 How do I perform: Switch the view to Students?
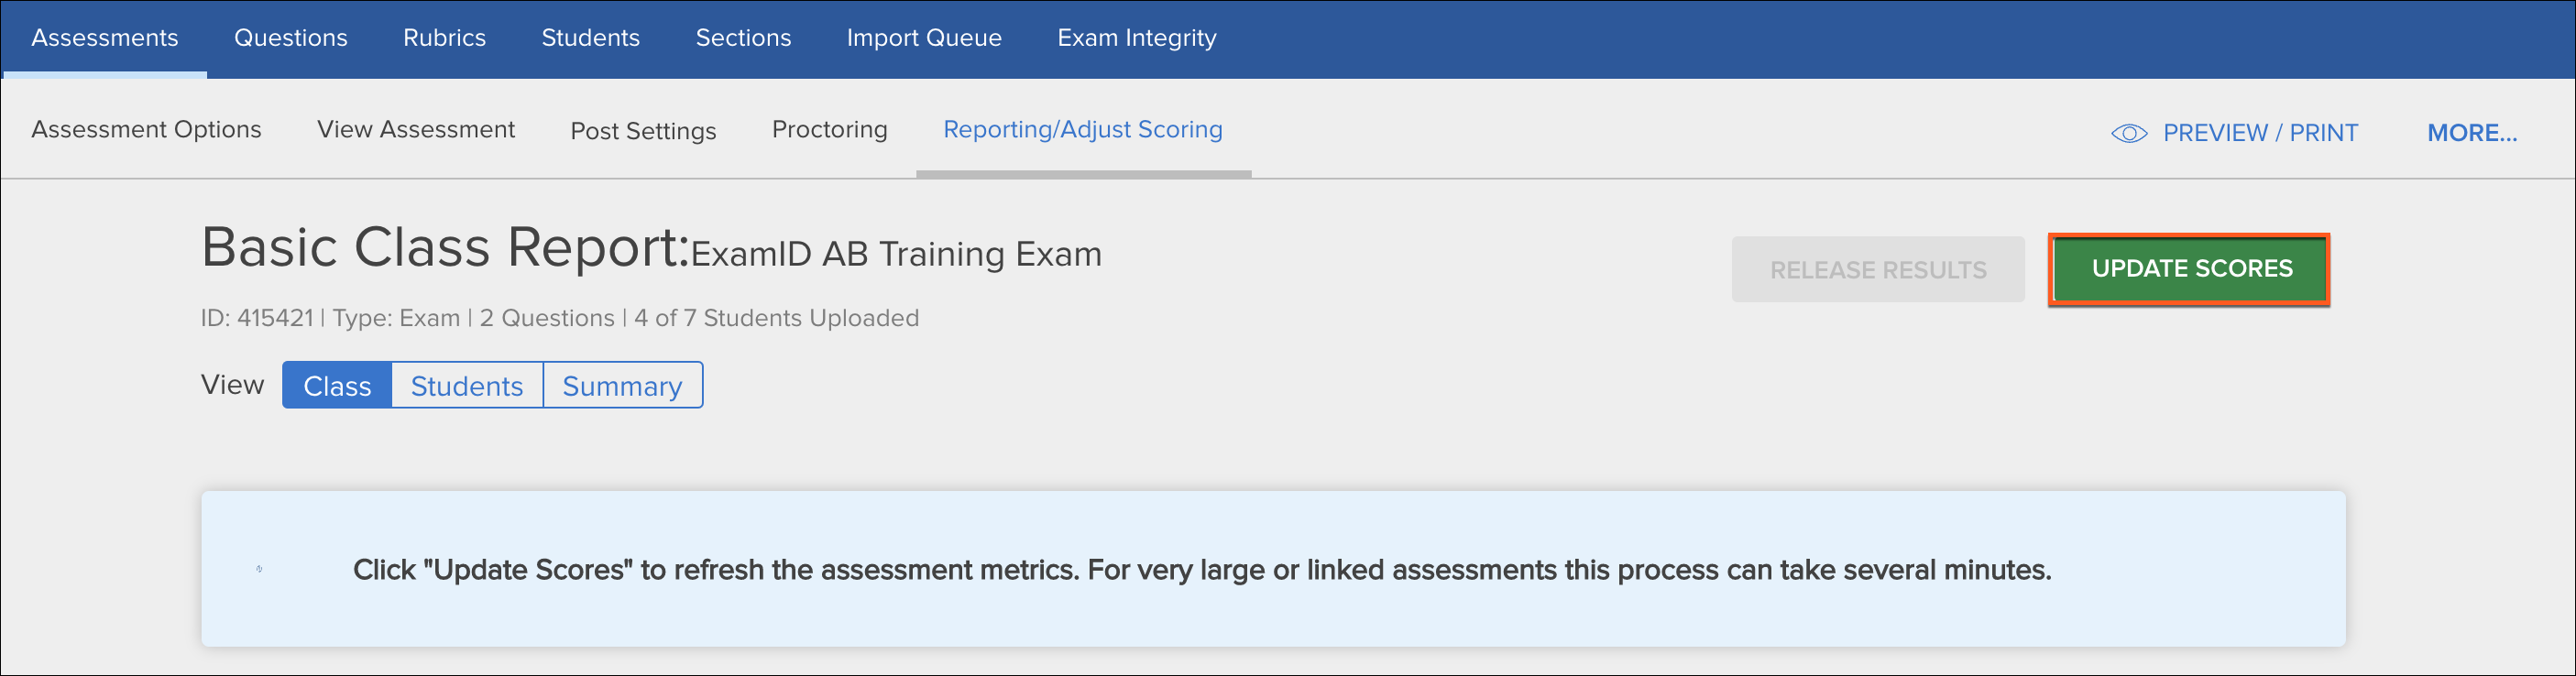[x=467, y=385]
